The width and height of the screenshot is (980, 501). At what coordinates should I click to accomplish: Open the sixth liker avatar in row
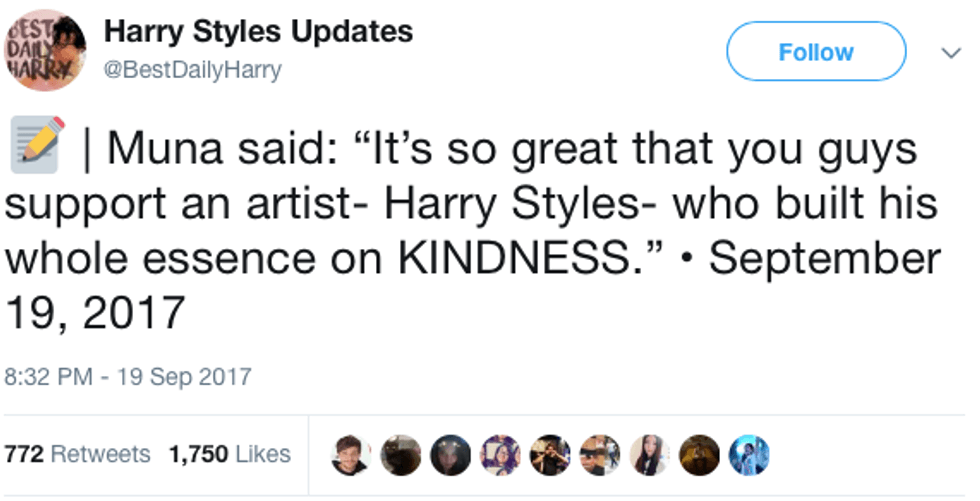[x=599, y=455]
